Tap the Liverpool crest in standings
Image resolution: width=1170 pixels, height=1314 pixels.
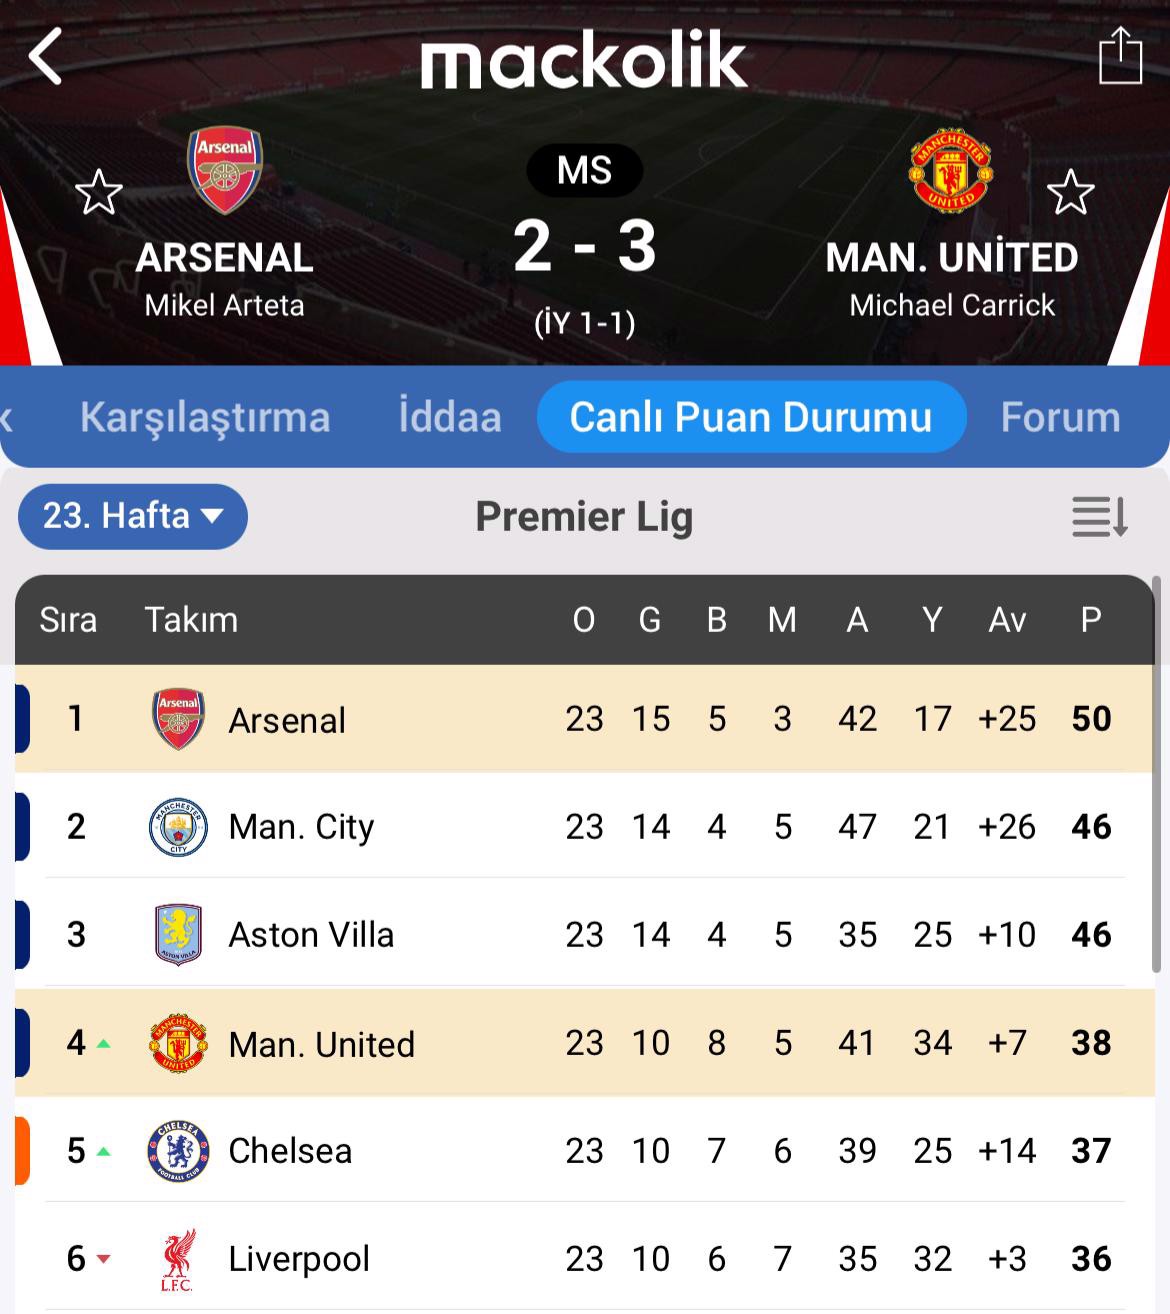178,1259
